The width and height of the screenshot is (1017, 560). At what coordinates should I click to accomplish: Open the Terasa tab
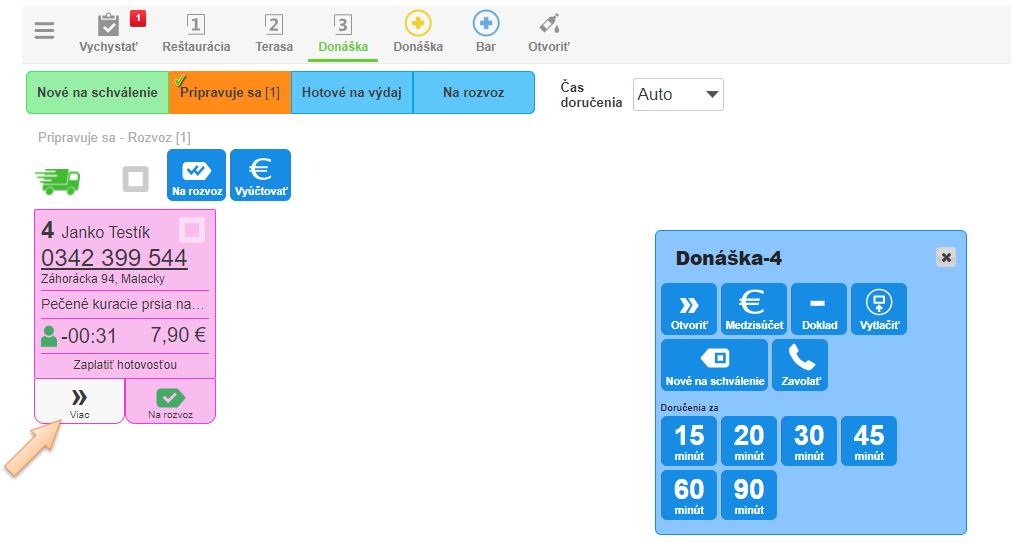pyautogui.click(x=273, y=31)
